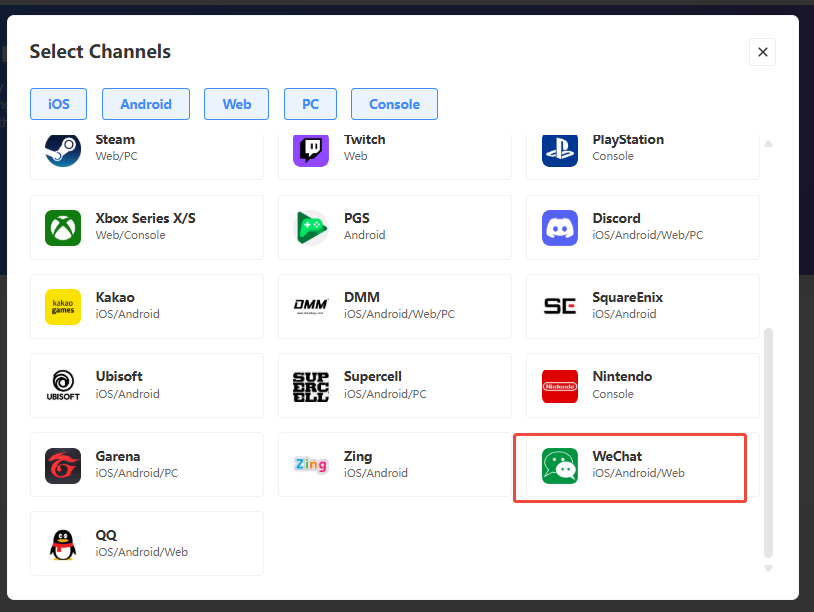Choose the PGS Google Play Games icon
The width and height of the screenshot is (814, 612).
[311, 228]
